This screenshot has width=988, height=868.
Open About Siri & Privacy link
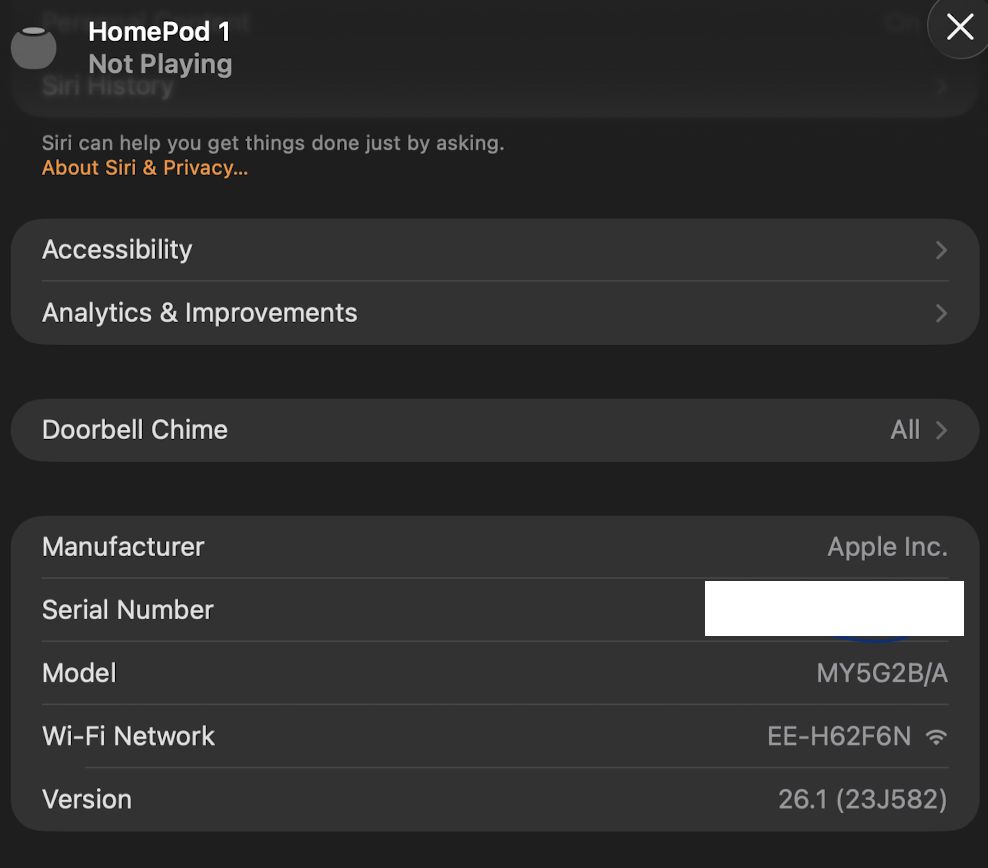coord(145,168)
